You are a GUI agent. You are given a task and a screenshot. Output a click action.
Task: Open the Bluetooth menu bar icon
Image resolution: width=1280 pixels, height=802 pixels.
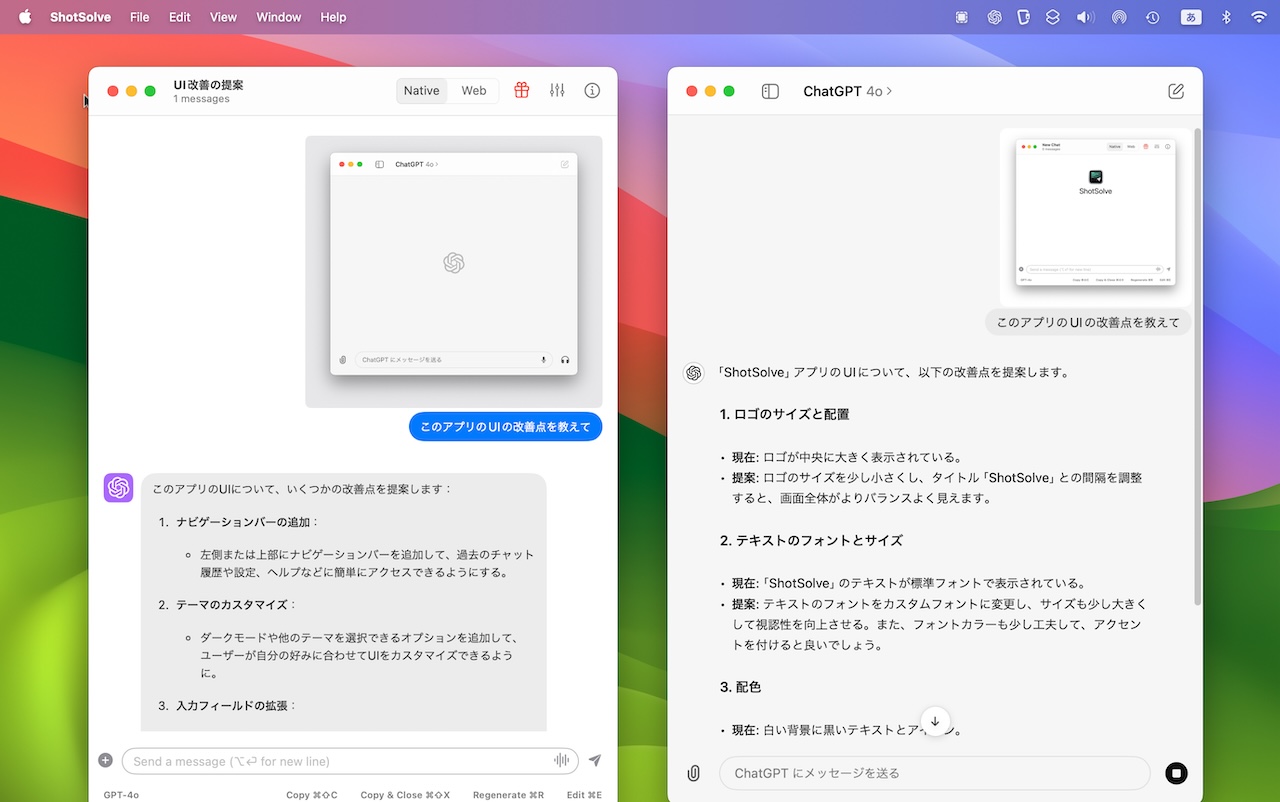[1226, 17]
